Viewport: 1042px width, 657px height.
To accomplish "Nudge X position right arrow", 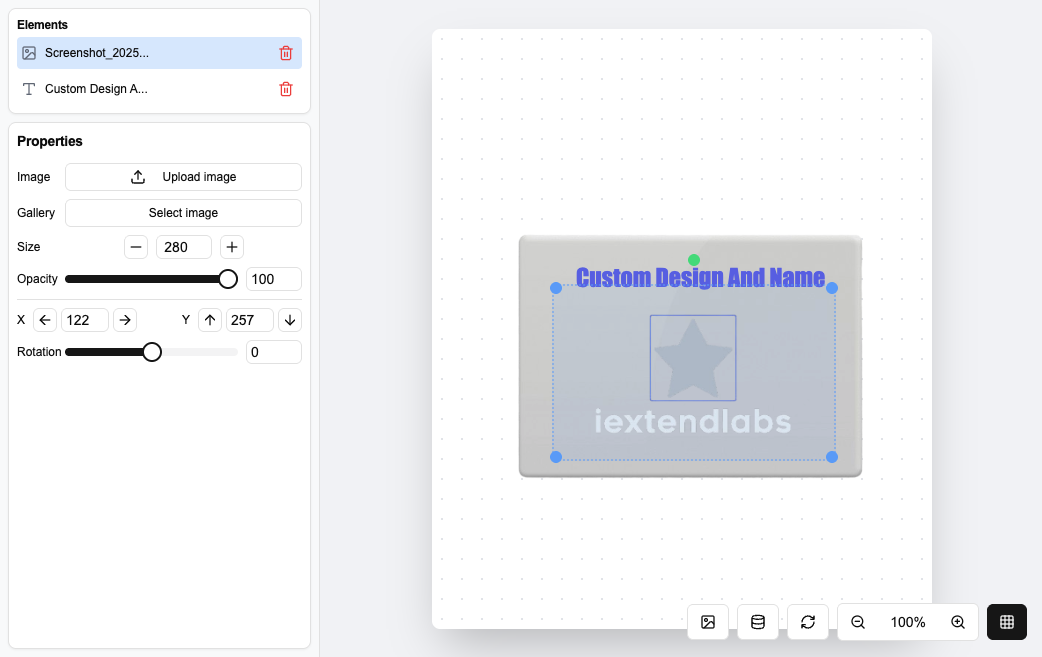I will click(125, 320).
